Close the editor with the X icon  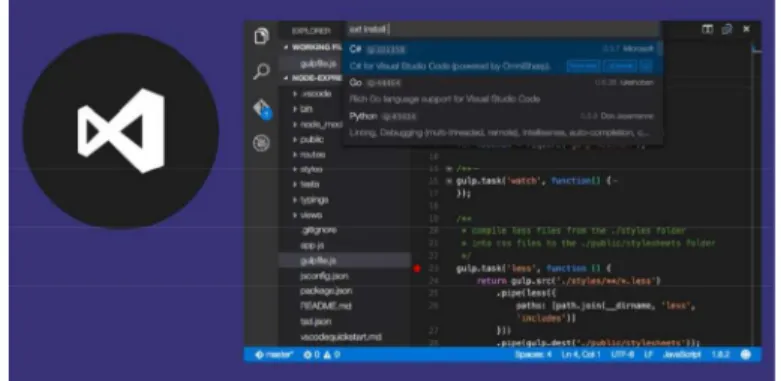tap(746, 29)
